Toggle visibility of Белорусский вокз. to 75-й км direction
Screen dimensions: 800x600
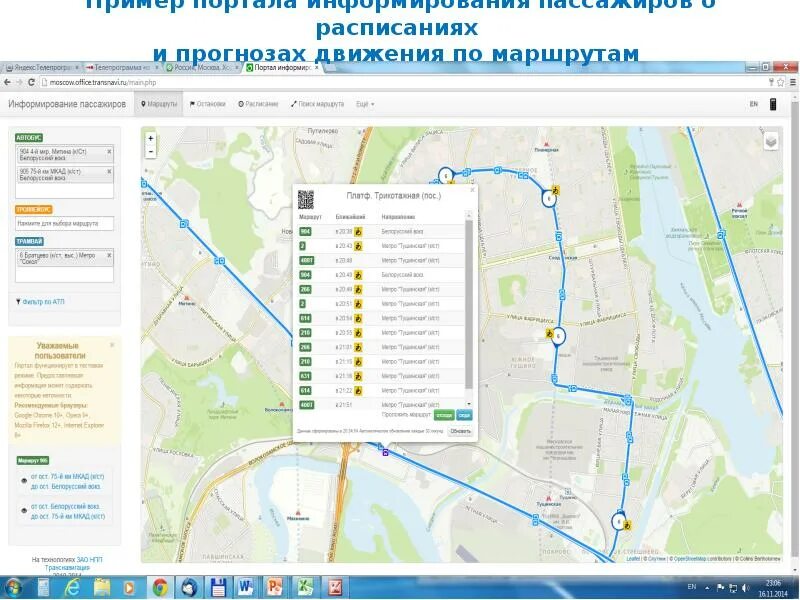tap(24, 511)
